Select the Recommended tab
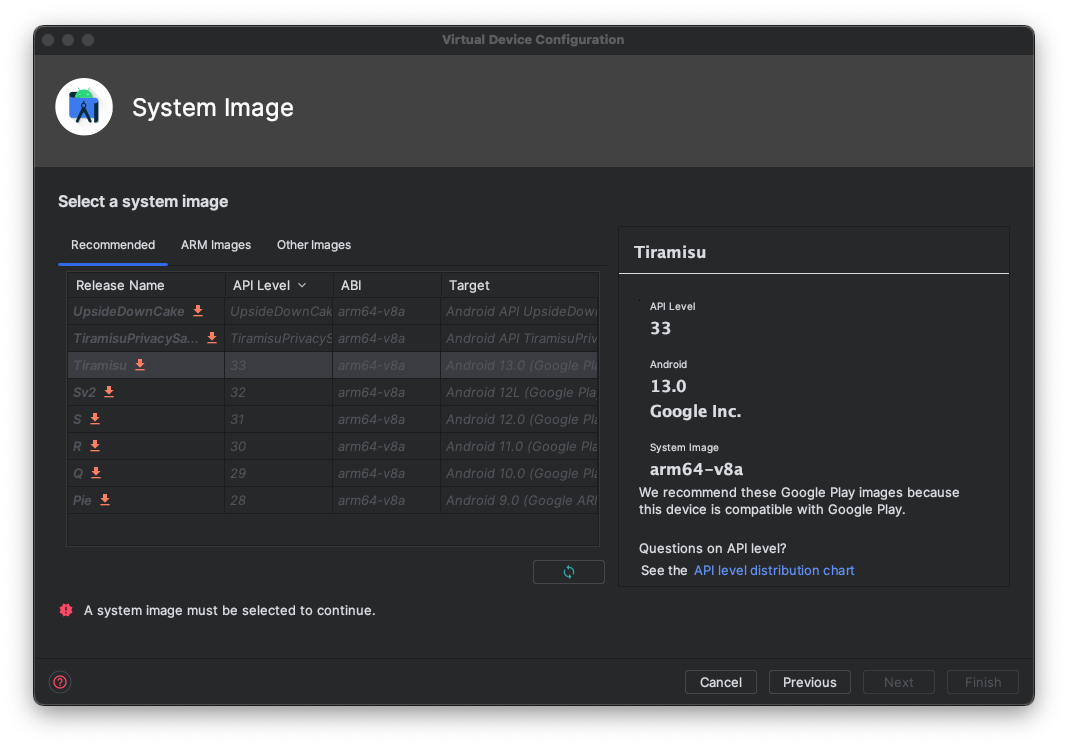Screen dimensions: 1068x747 113,245
